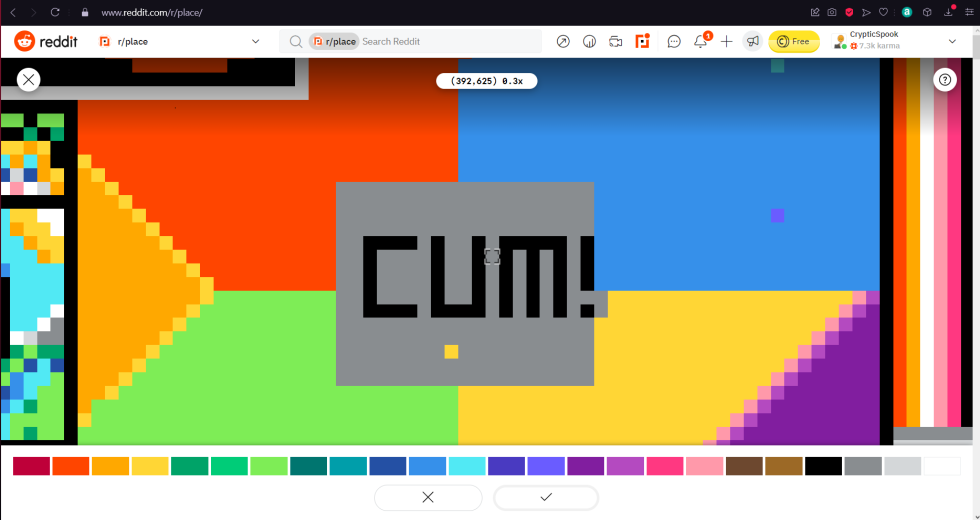Select the black color swatch

pos(823,466)
